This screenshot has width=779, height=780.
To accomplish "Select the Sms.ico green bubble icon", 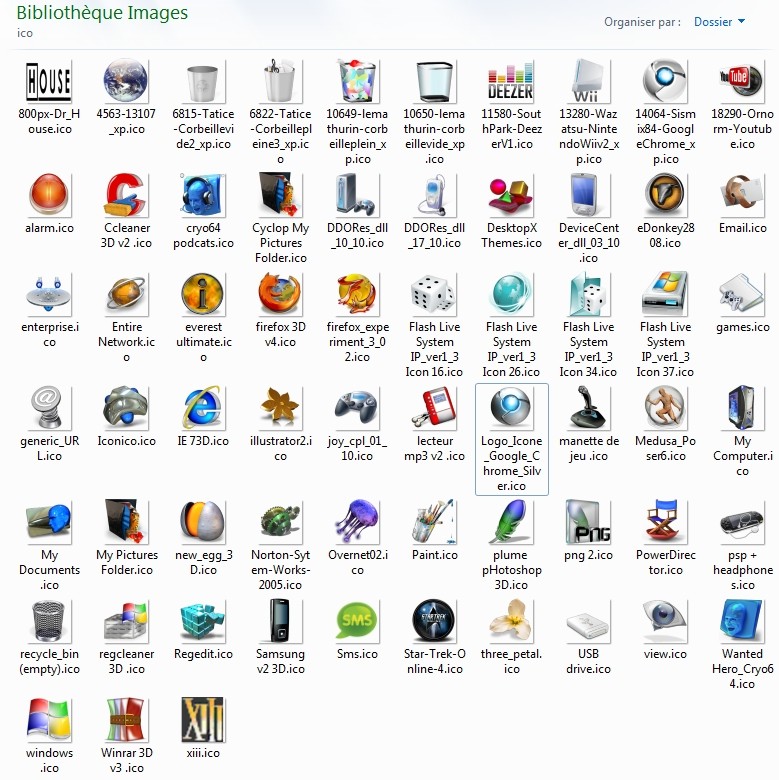I will coord(357,621).
